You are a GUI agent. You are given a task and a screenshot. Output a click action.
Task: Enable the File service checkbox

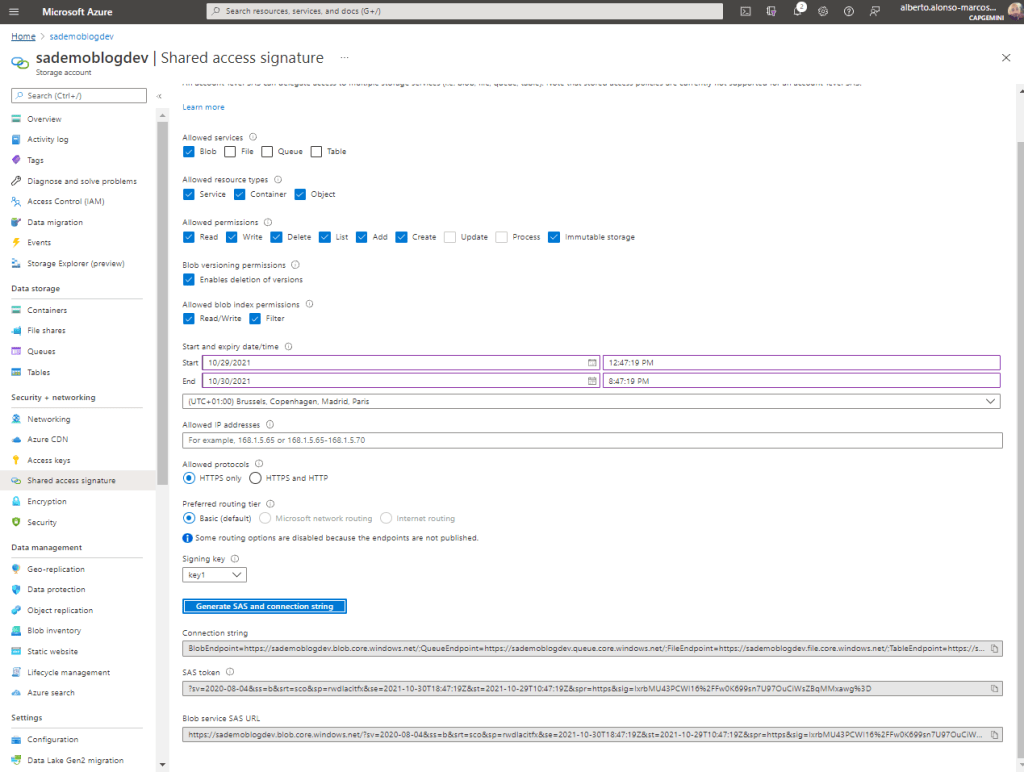click(x=231, y=152)
